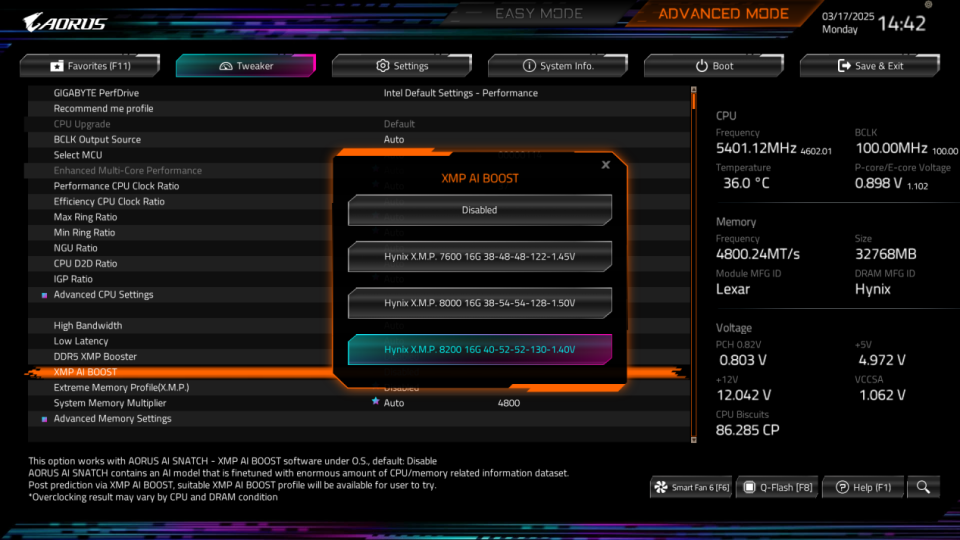Click CPU Upgrade Default value
Image resolution: width=960 pixels, height=540 pixels.
(399, 124)
